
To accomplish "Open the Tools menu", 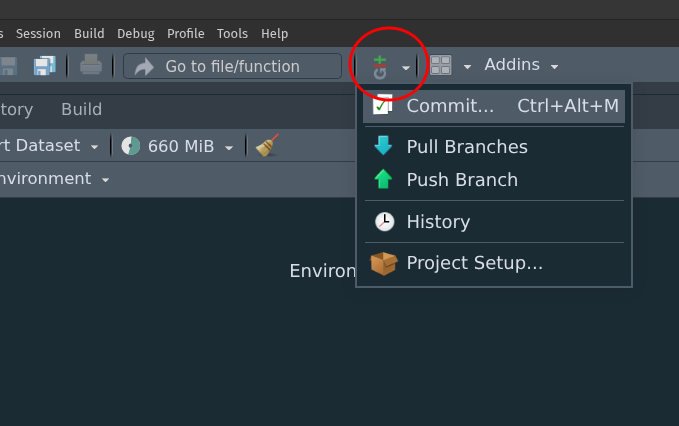I will [232, 34].
